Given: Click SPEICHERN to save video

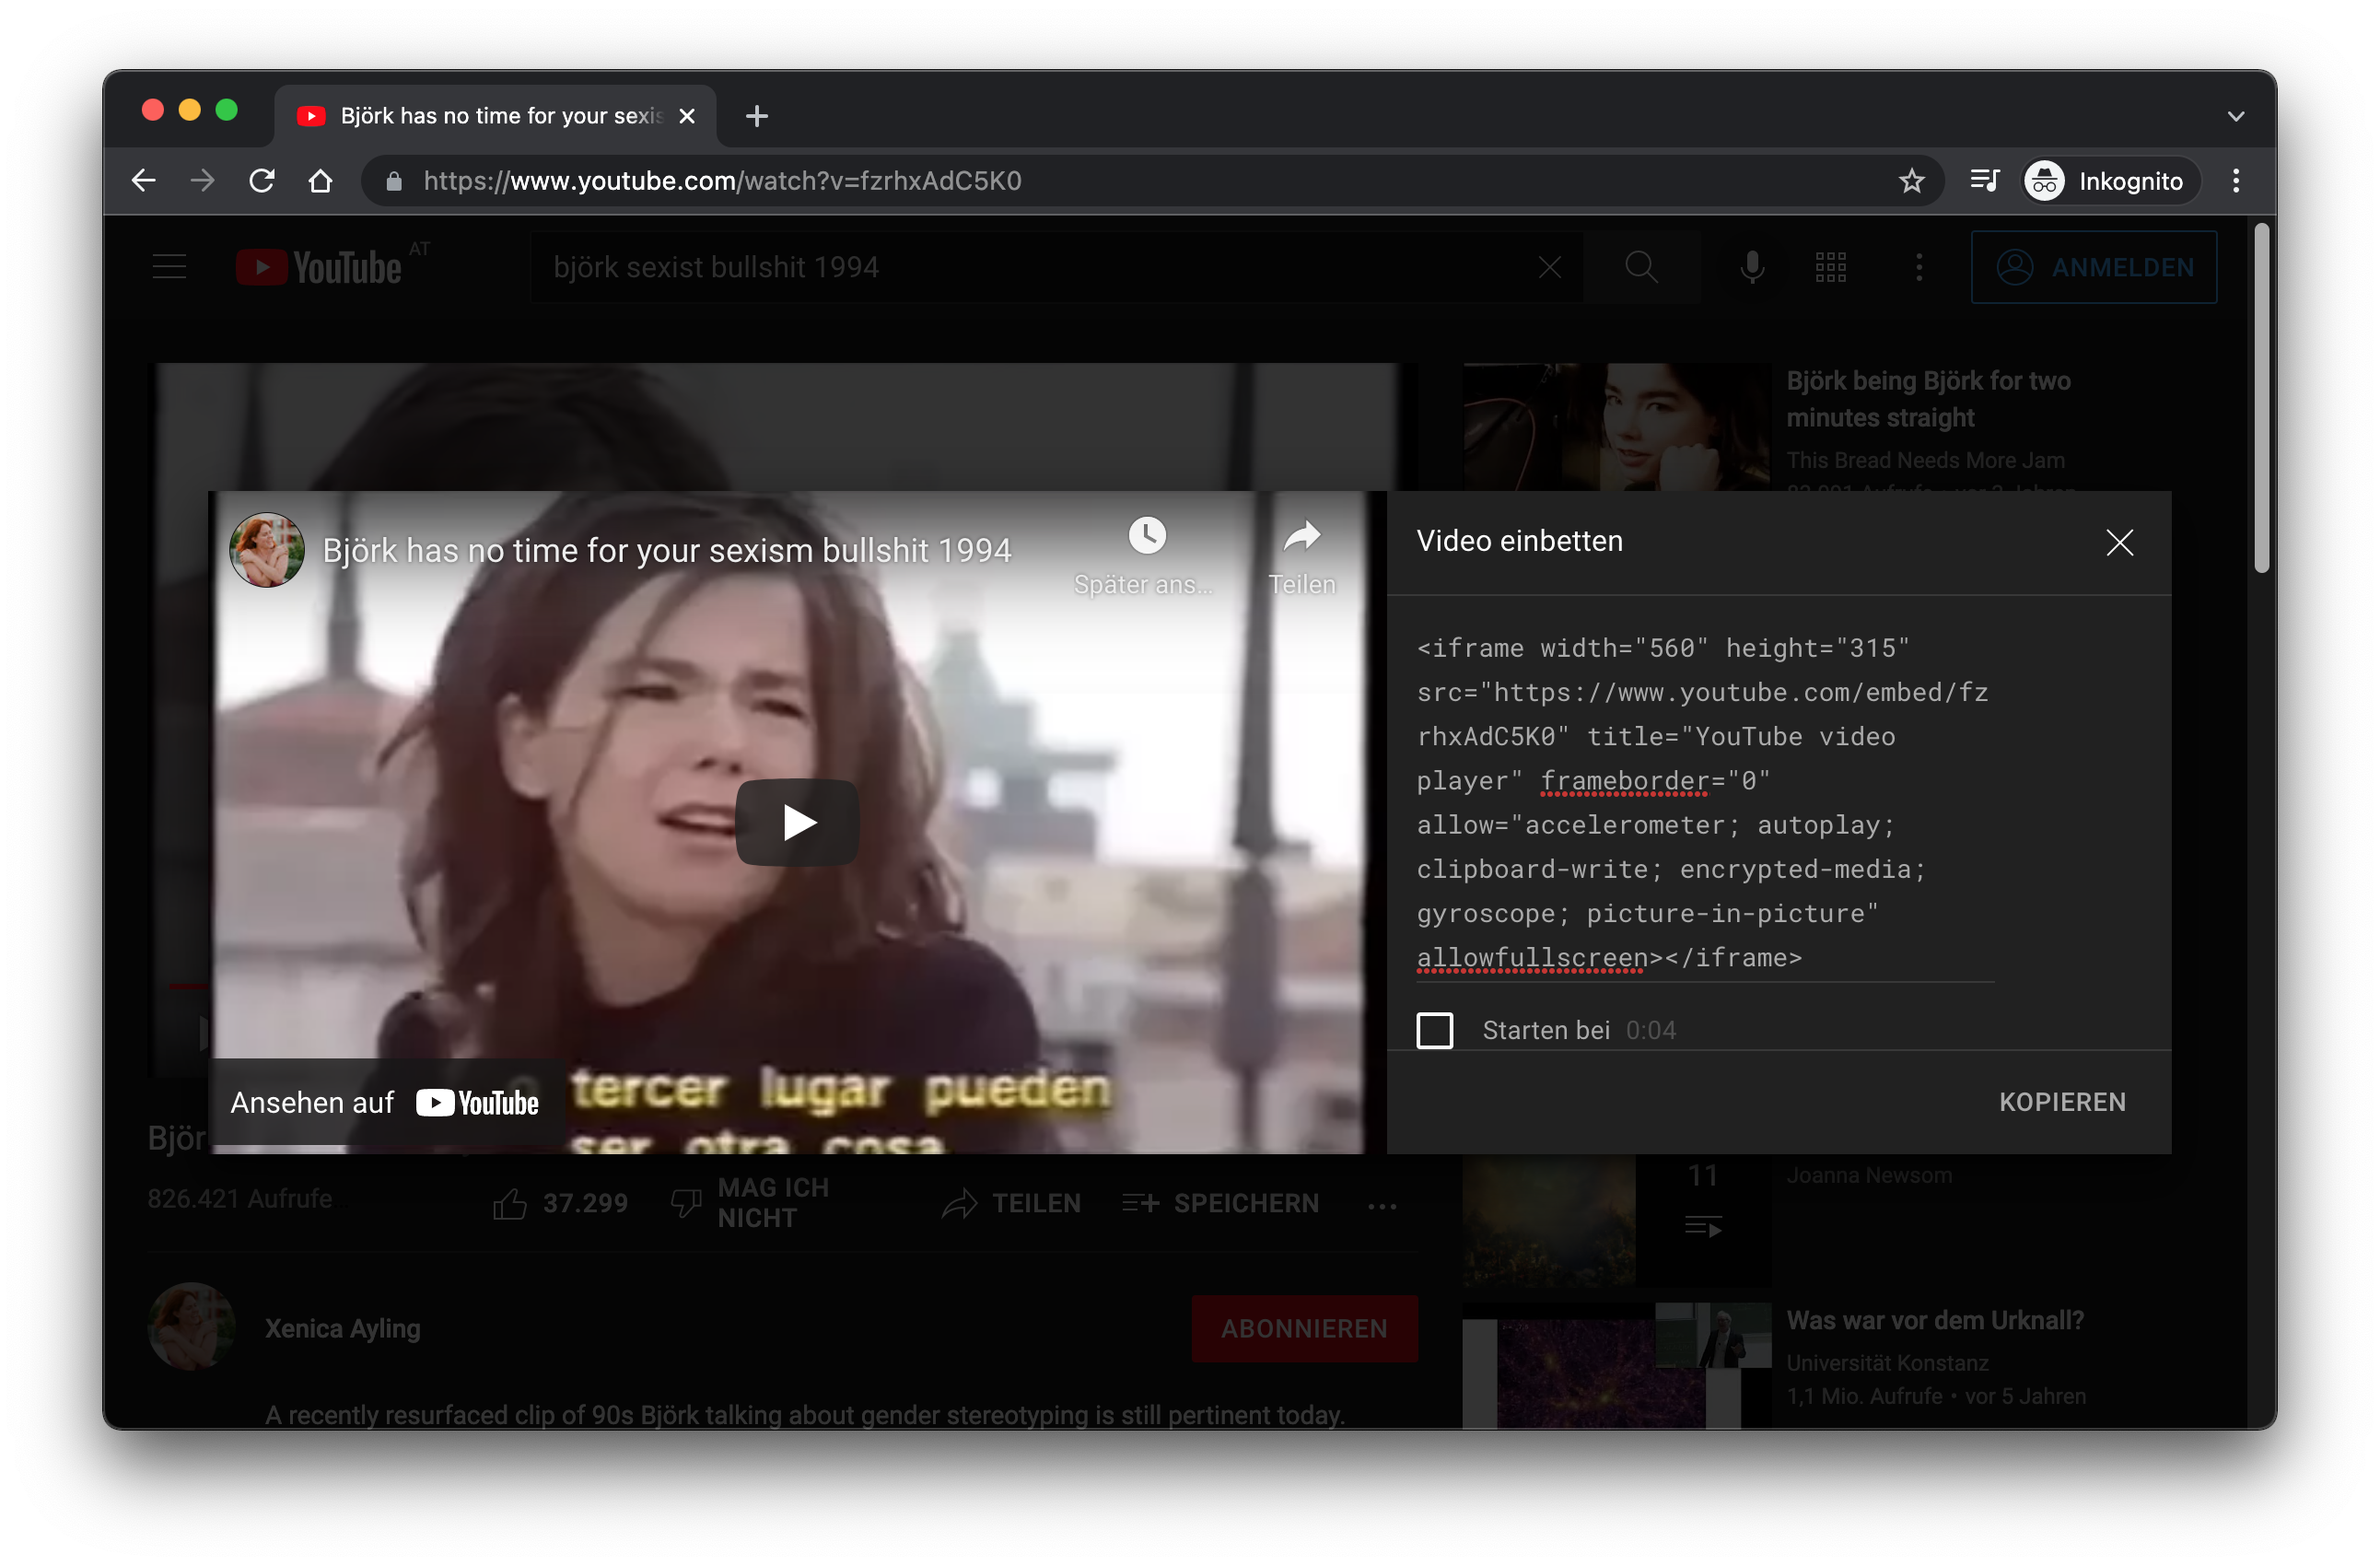Looking at the screenshot, I should [x=1220, y=1203].
